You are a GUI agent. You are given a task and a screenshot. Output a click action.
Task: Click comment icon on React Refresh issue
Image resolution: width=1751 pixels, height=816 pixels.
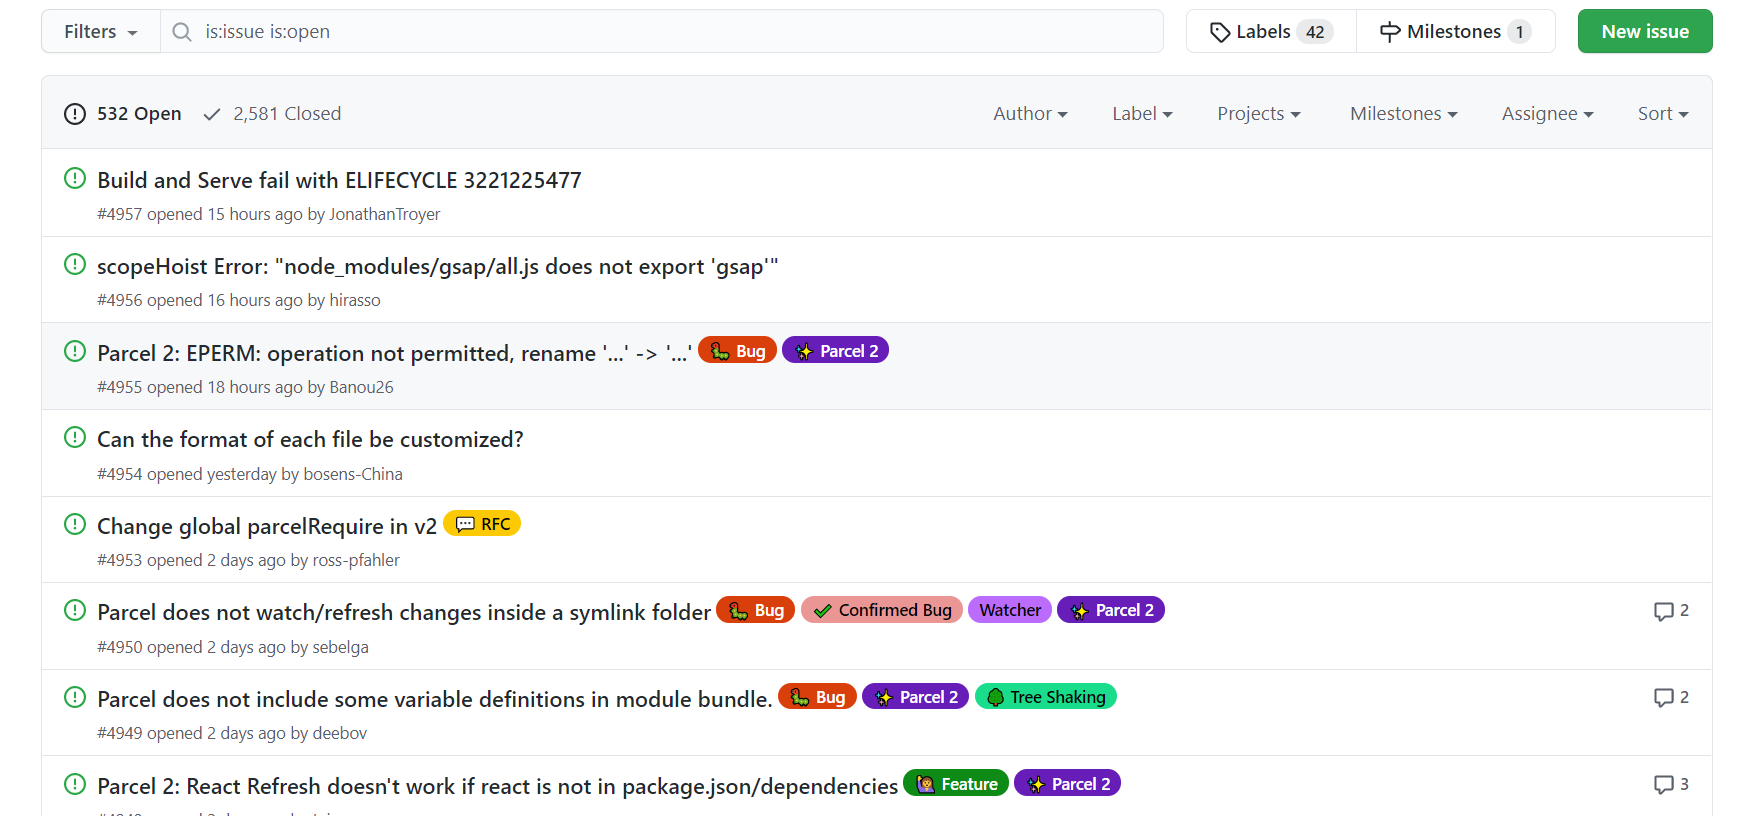[1663, 785]
